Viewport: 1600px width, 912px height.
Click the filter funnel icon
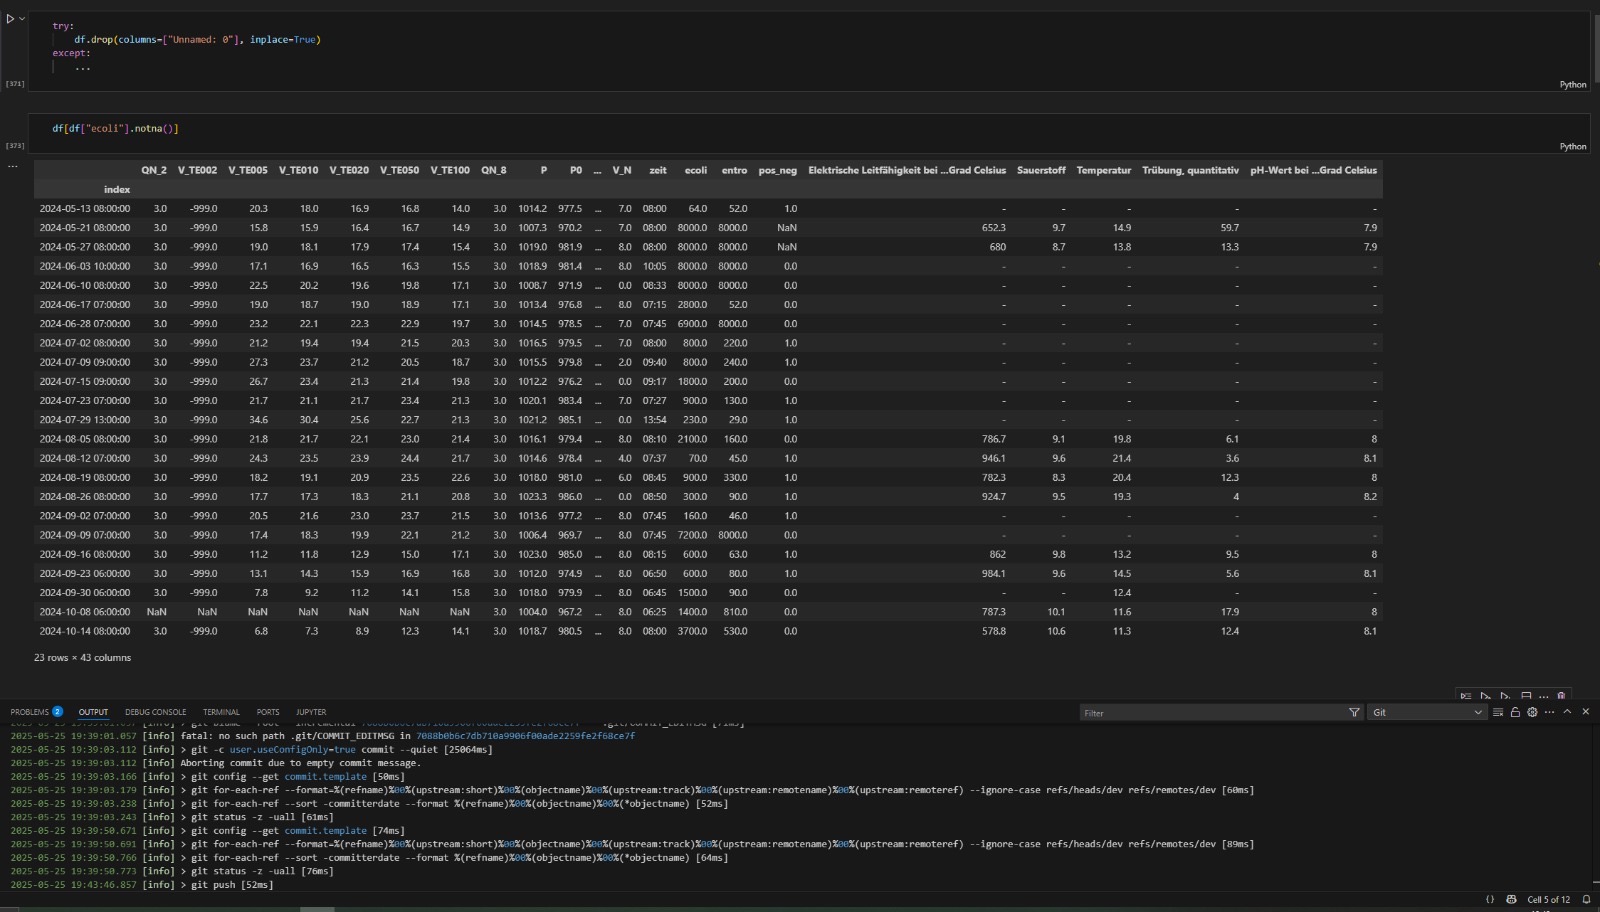(1354, 713)
